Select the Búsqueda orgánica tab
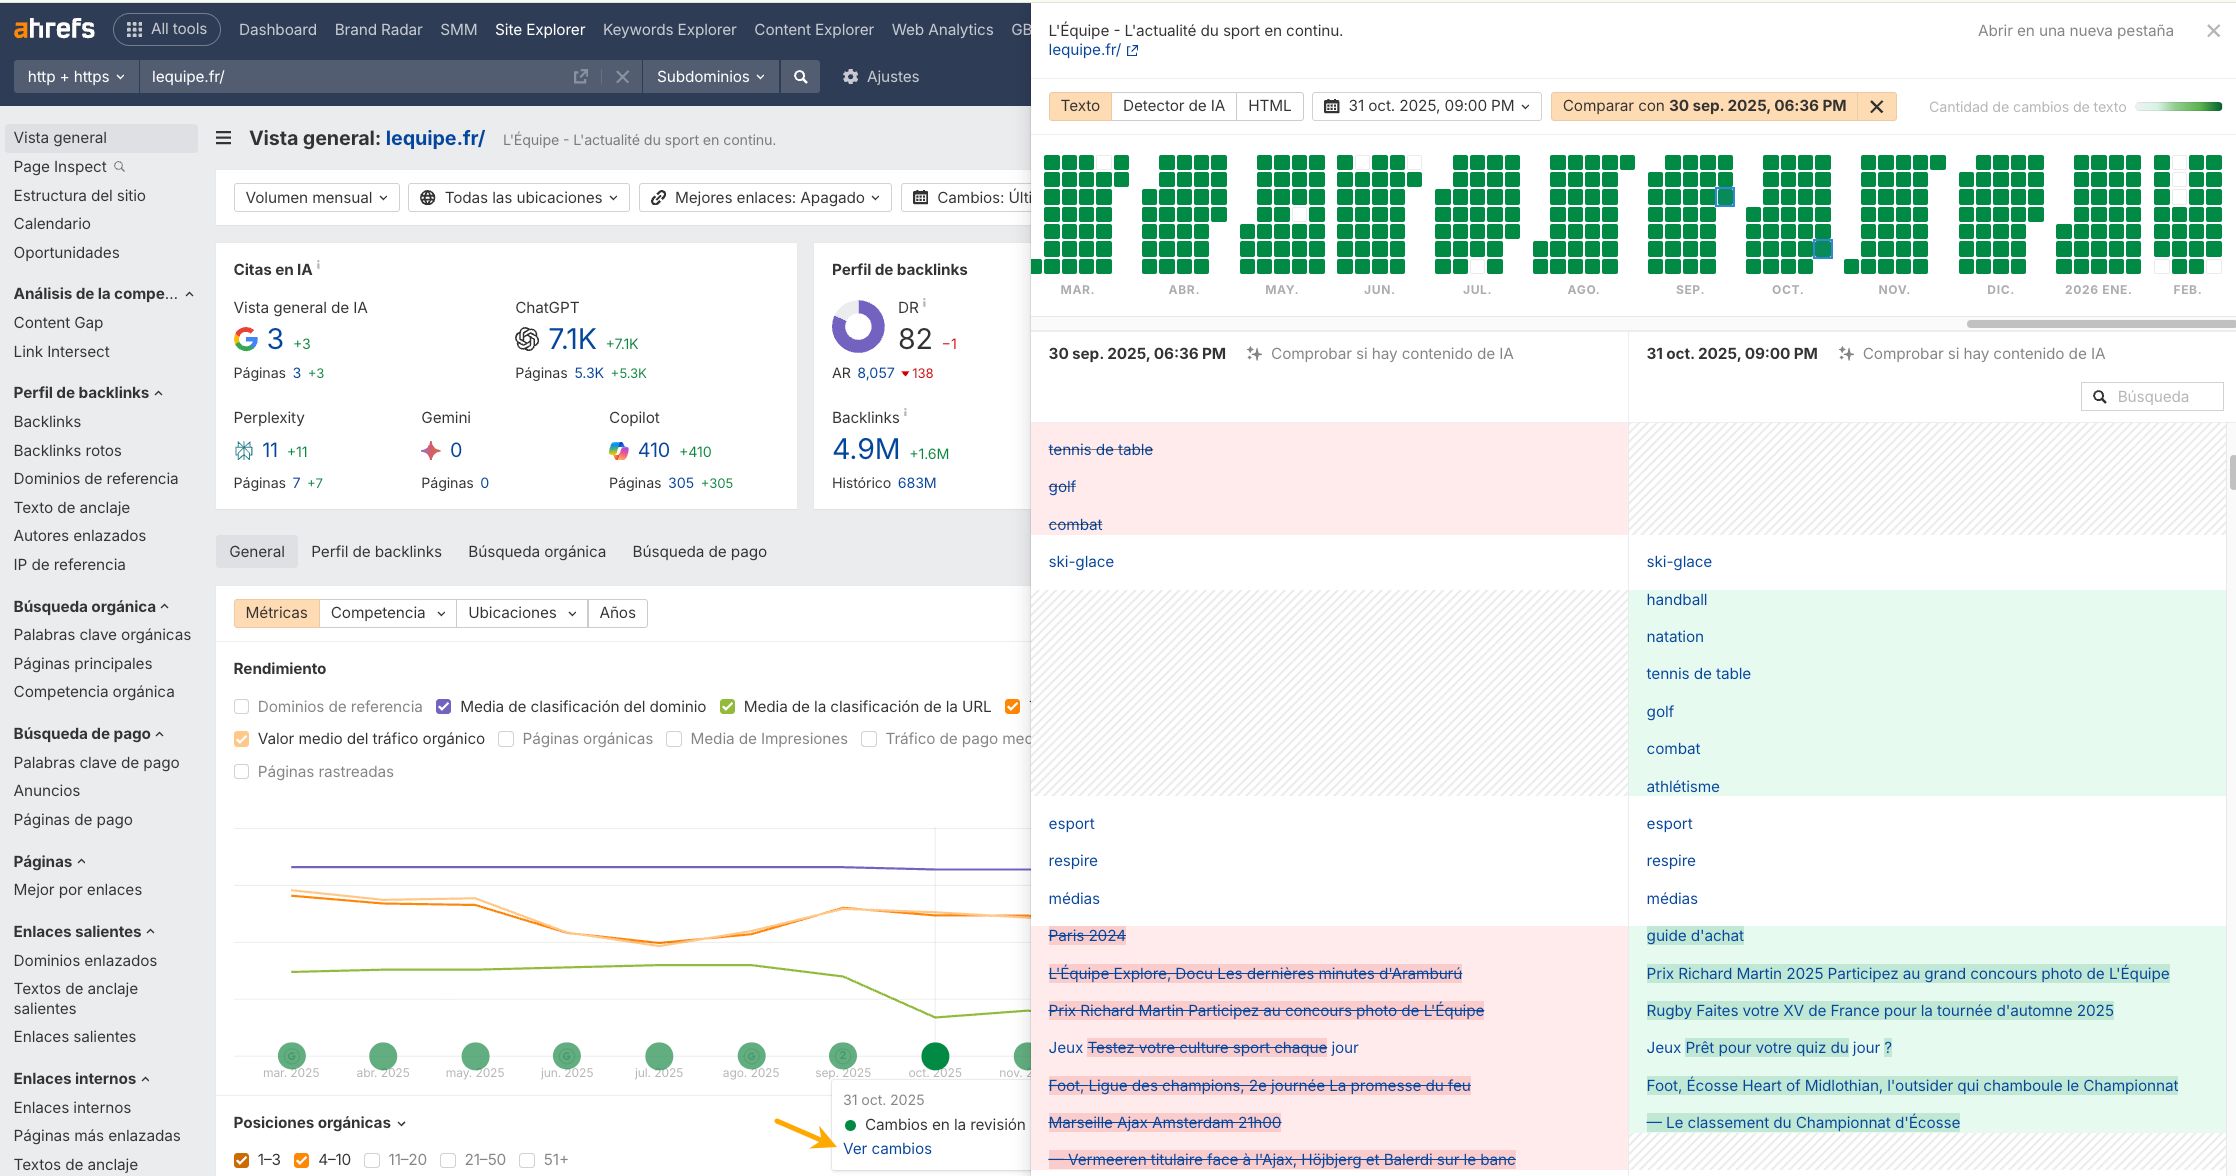The height and width of the screenshot is (1176, 2236). tap(536, 551)
